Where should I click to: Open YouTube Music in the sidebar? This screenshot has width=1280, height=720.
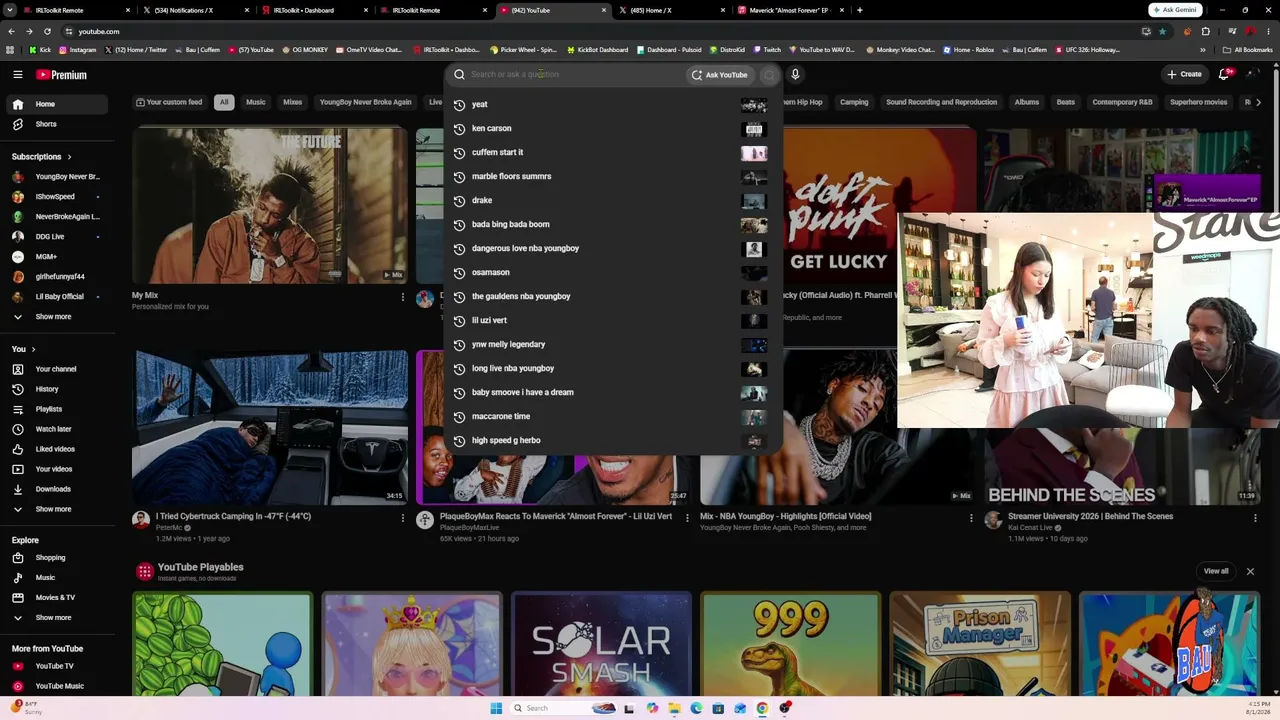click(x=57, y=686)
